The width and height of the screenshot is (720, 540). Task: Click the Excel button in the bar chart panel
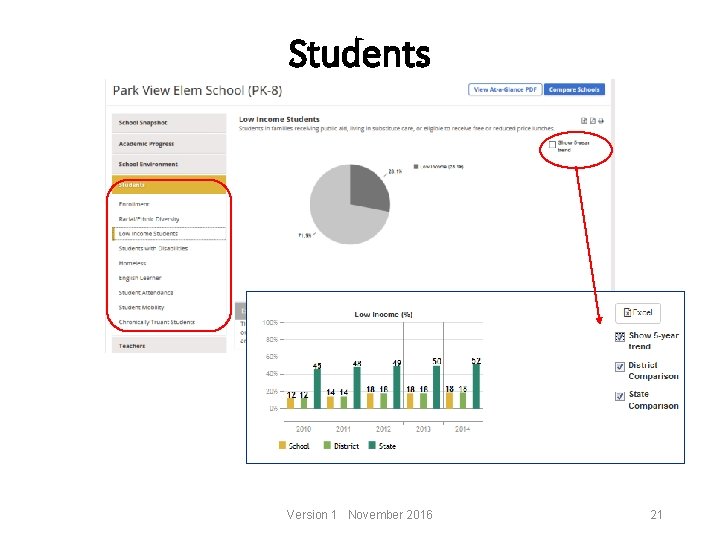(638, 313)
